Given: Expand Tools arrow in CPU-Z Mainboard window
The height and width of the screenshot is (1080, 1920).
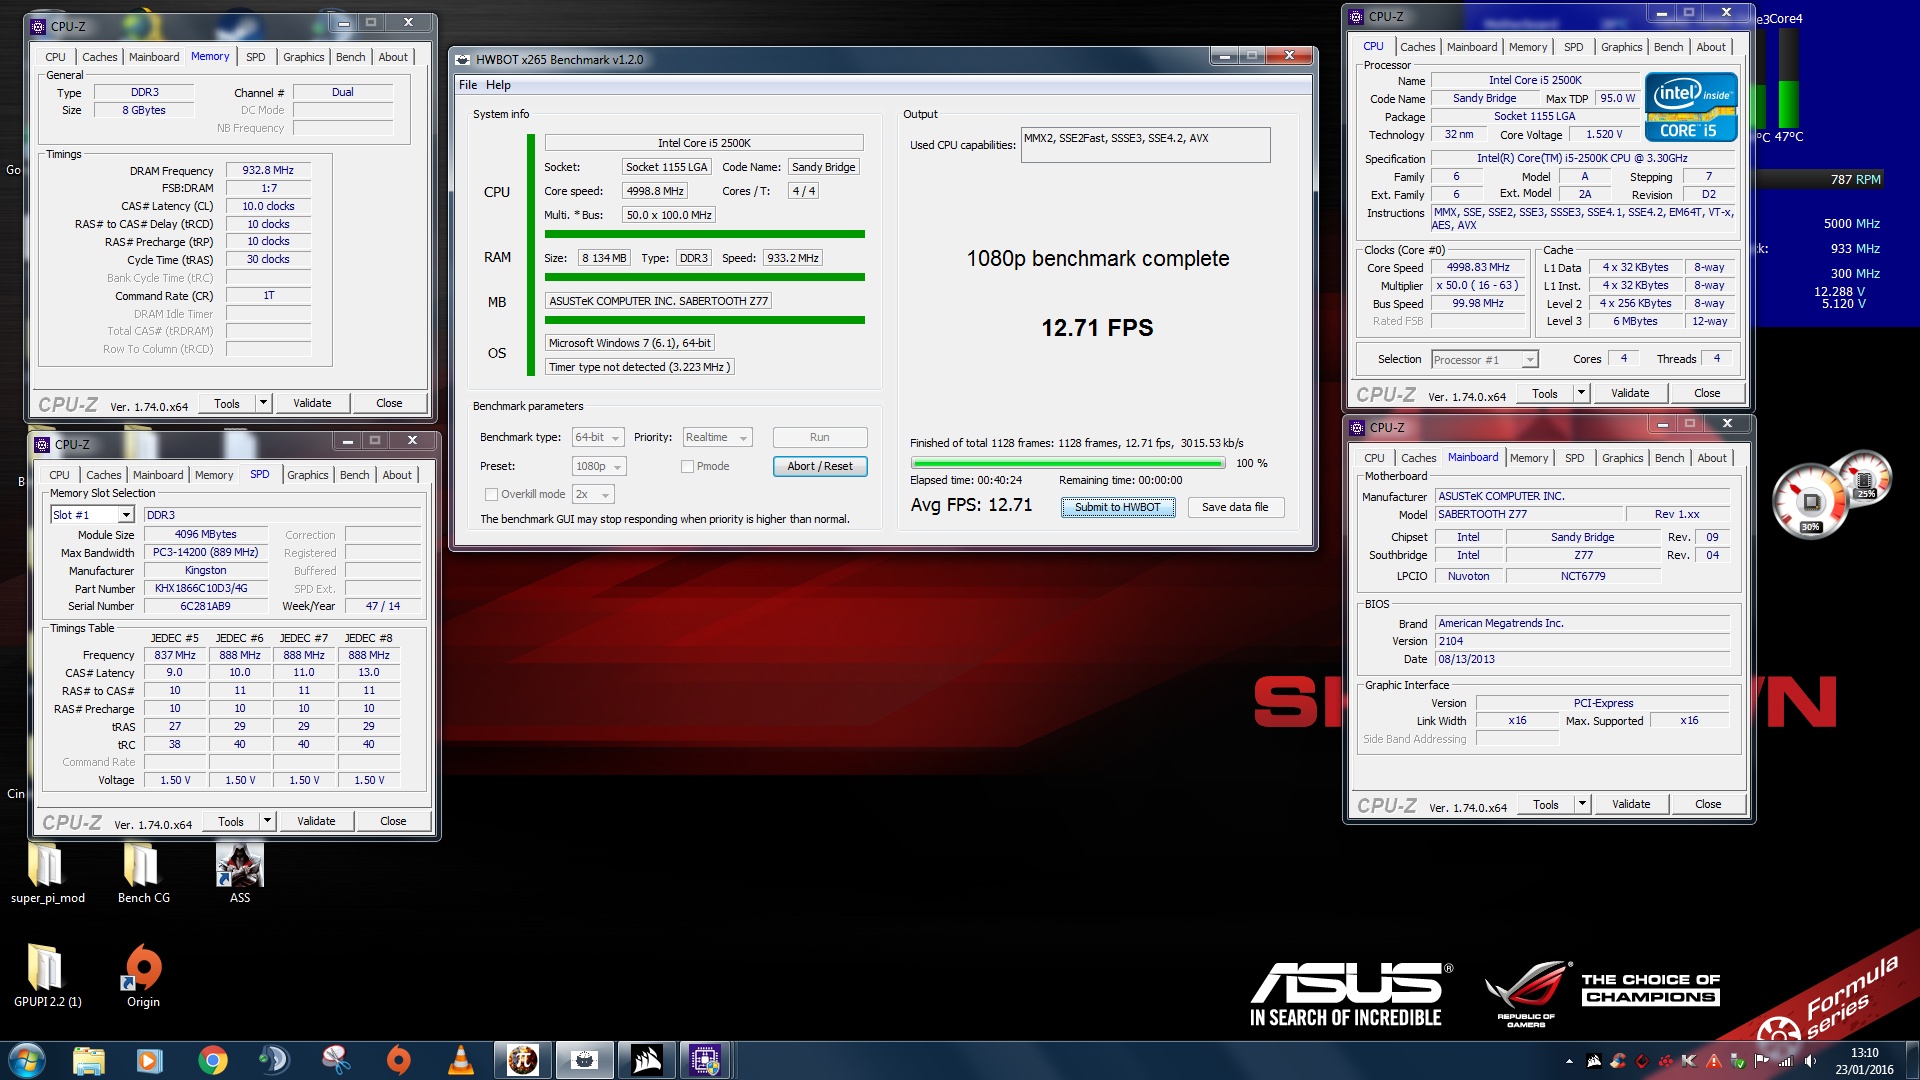Looking at the screenshot, I should (1582, 804).
